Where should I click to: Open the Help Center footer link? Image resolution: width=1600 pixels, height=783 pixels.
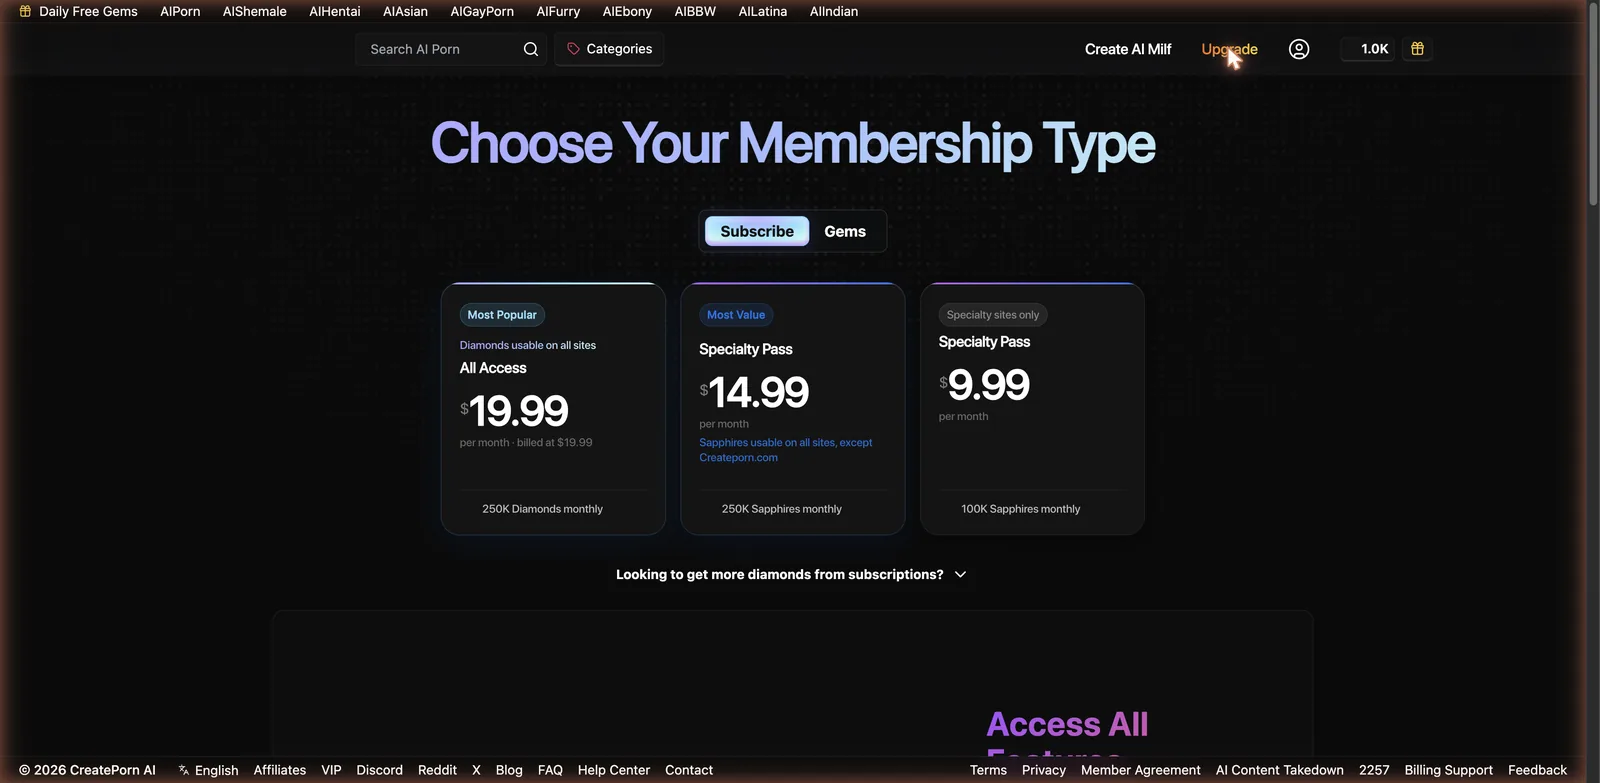click(614, 770)
